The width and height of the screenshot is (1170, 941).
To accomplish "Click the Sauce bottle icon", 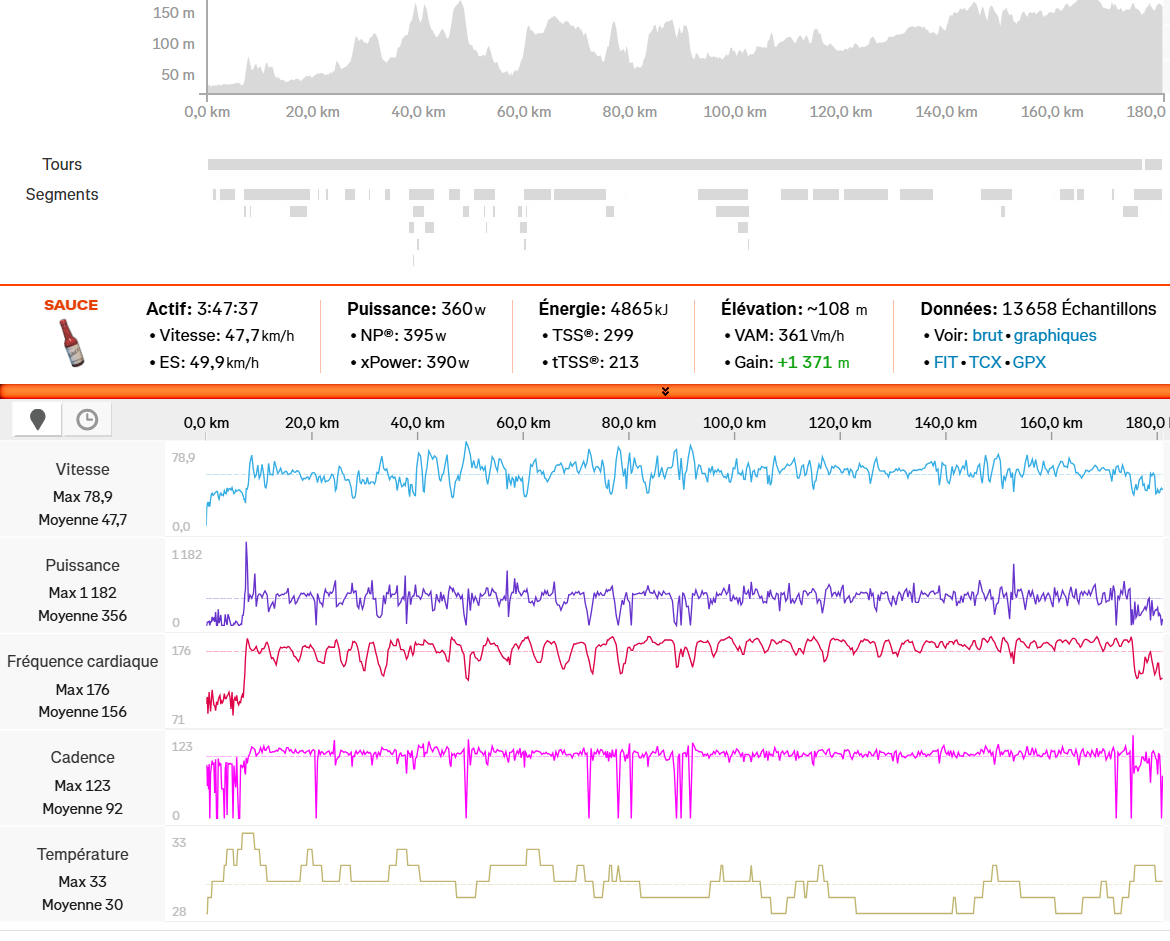I will coord(71,343).
